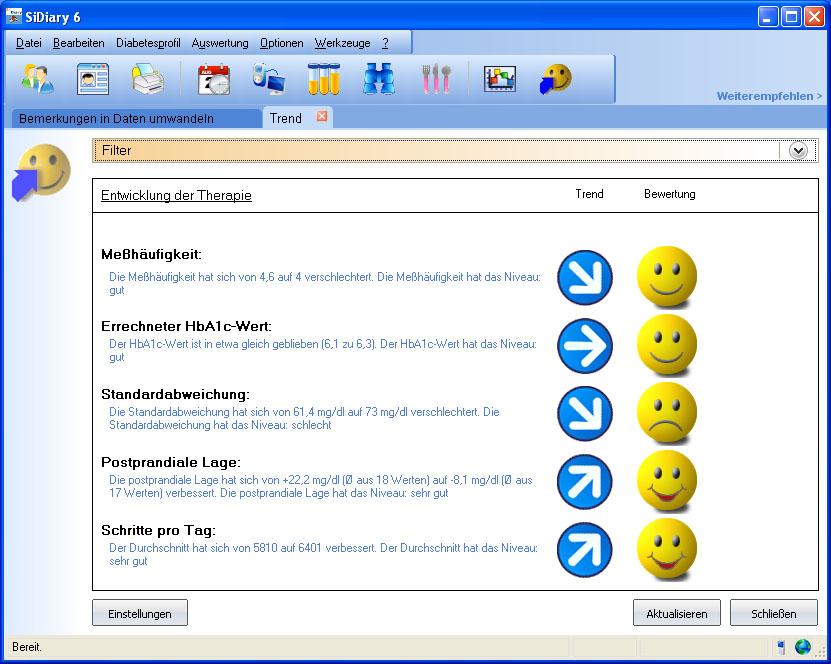Open the Auswertung menu

point(220,43)
